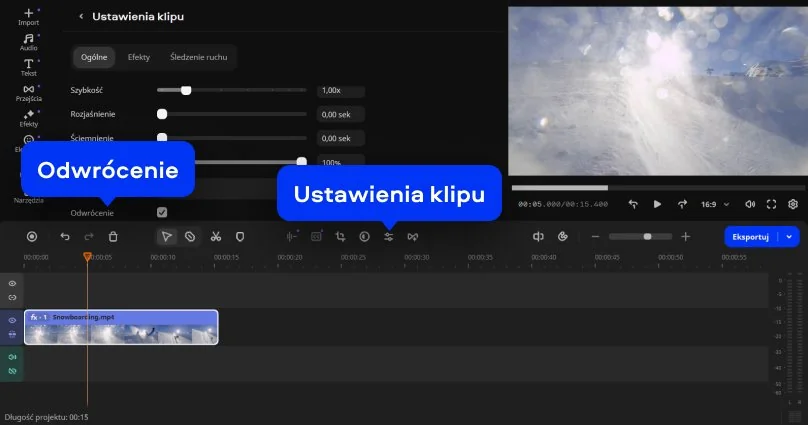Select the scissors split tool
This screenshot has width=808, height=425.
pyautogui.click(x=215, y=237)
